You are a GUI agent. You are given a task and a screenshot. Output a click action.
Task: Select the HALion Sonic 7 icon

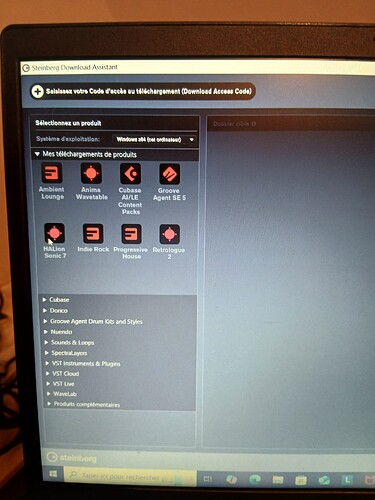point(54,233)
